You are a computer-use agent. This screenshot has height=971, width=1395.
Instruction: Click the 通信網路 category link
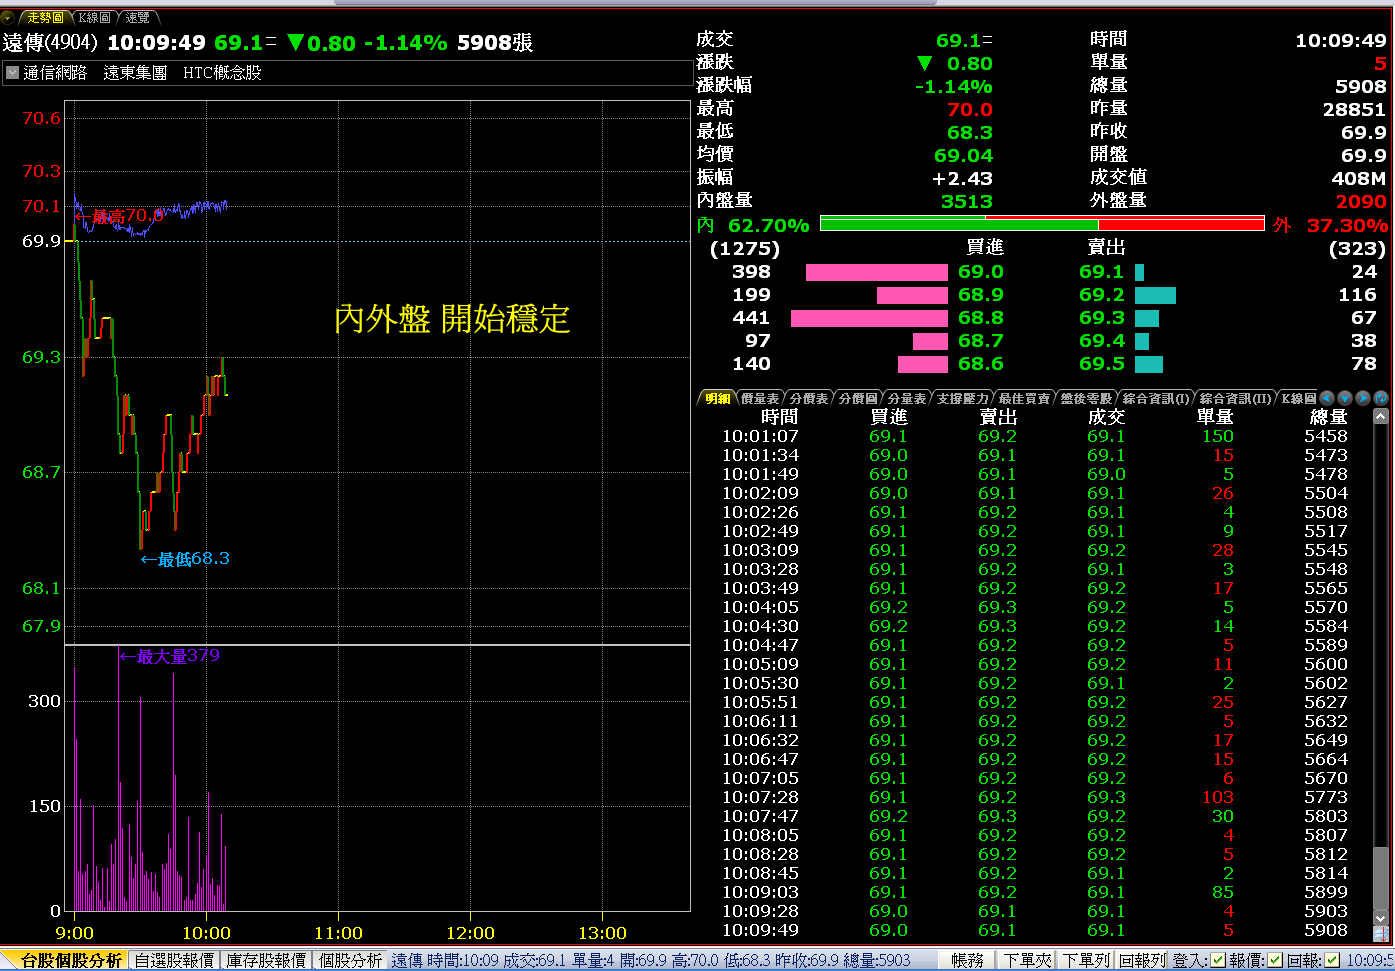(55, 73)
